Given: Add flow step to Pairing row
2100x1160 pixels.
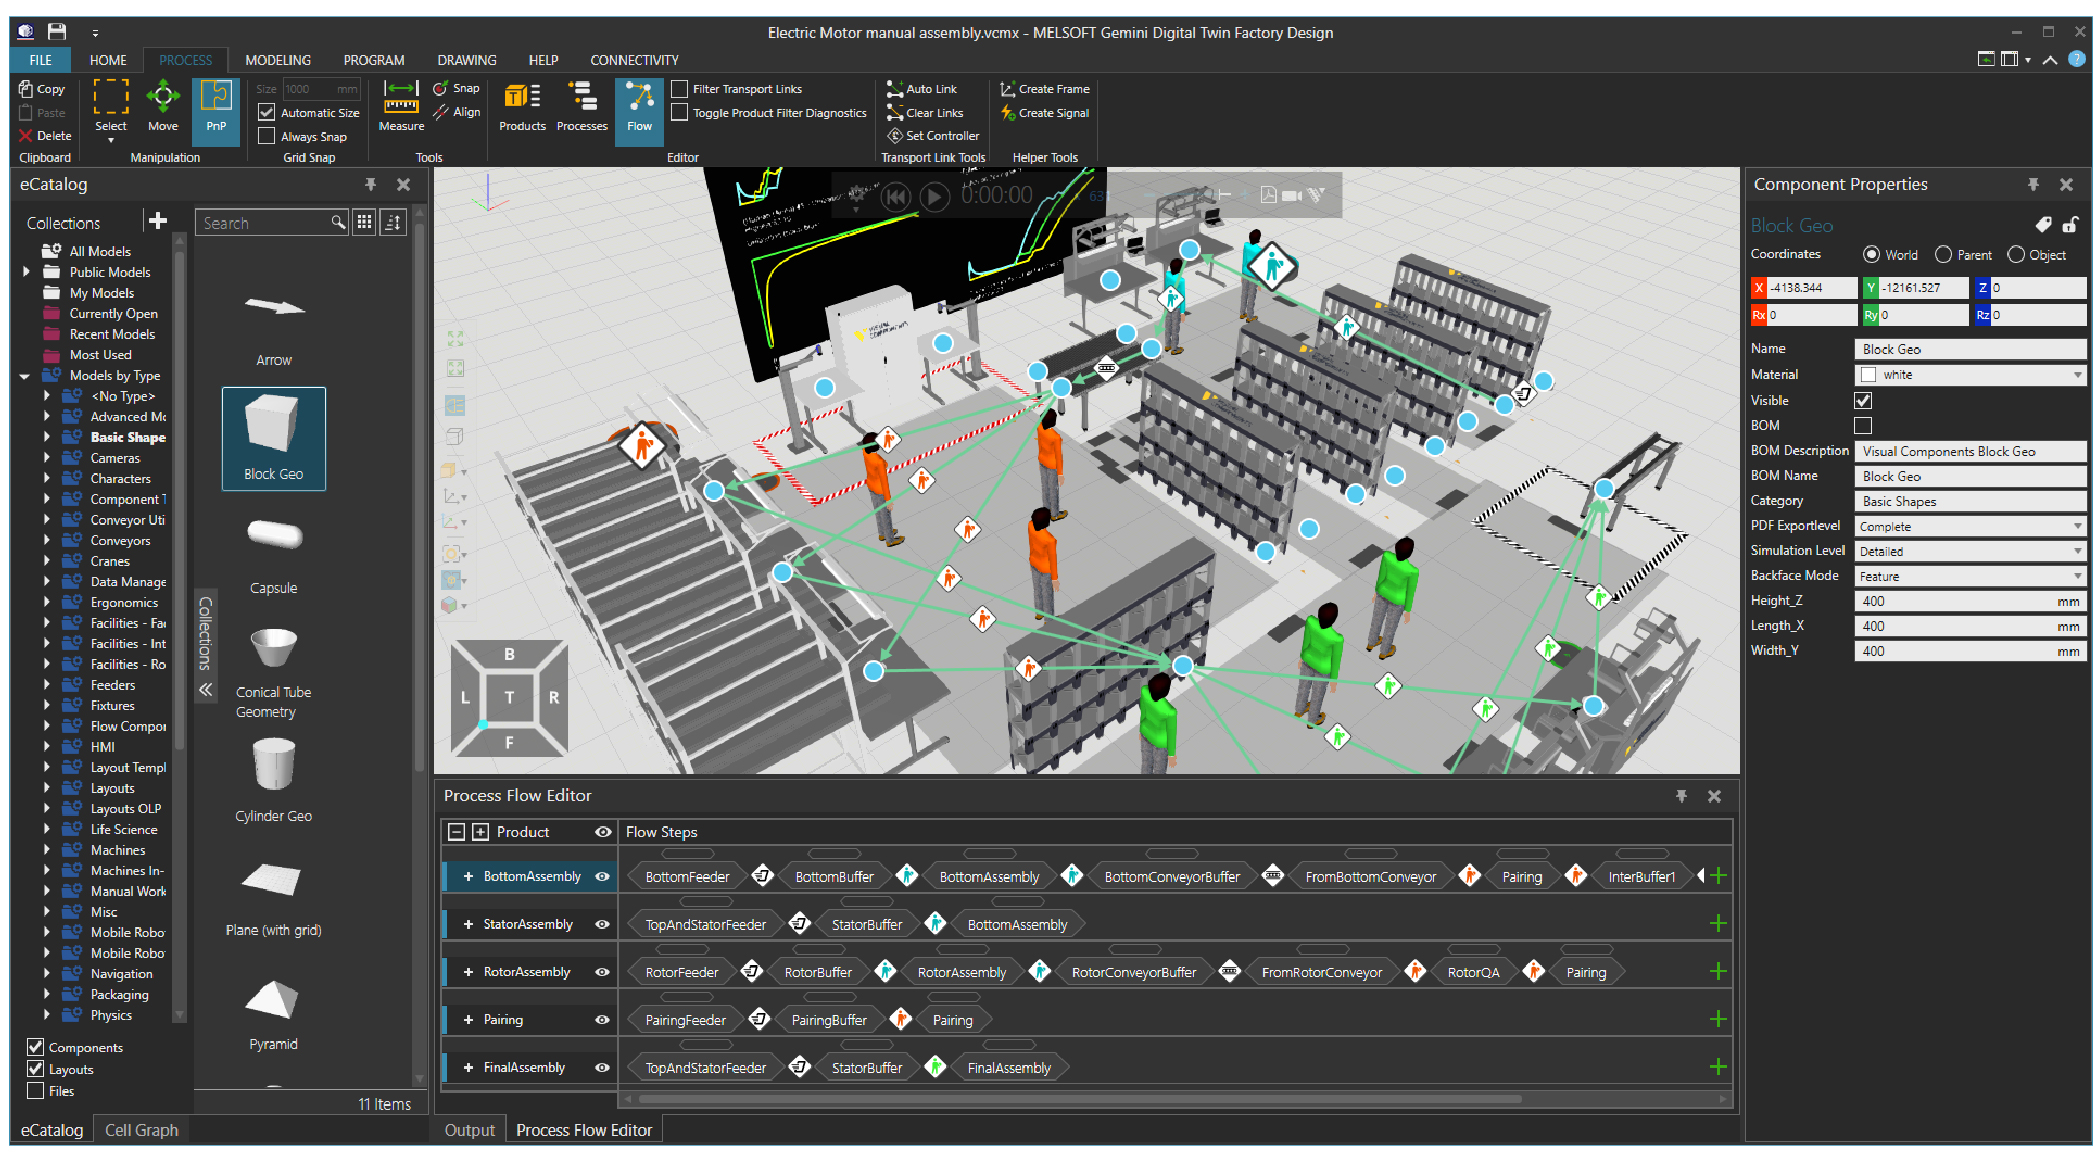Looking at the screenshot, I should point(1718,1019).
